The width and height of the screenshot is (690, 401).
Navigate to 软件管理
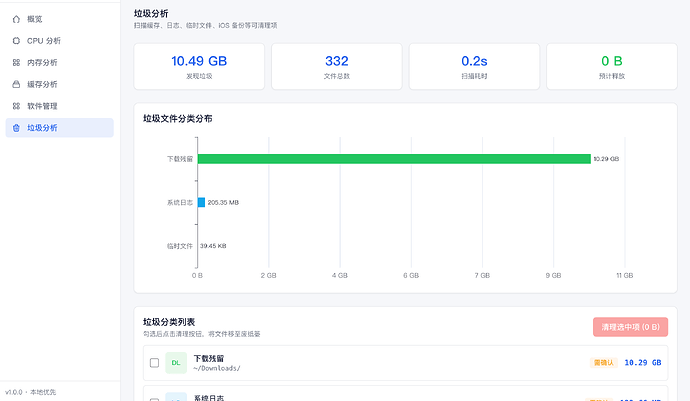(x=59, y=106)
